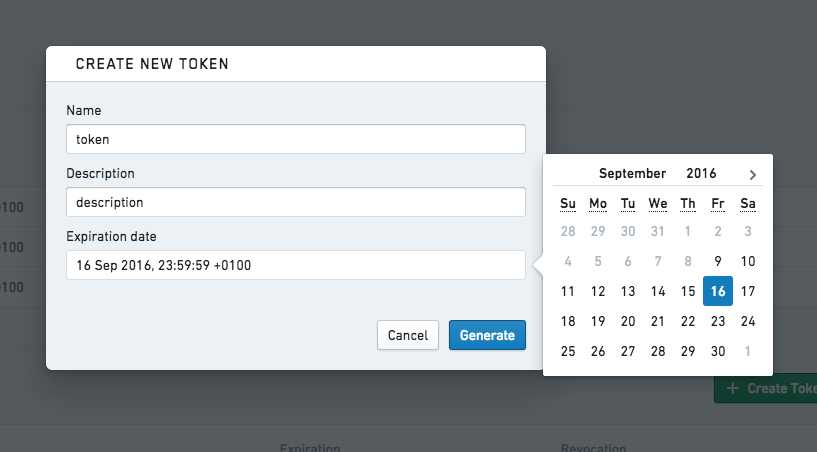Select the month label September
Viewport: 817px width, 452px height.
633,174
